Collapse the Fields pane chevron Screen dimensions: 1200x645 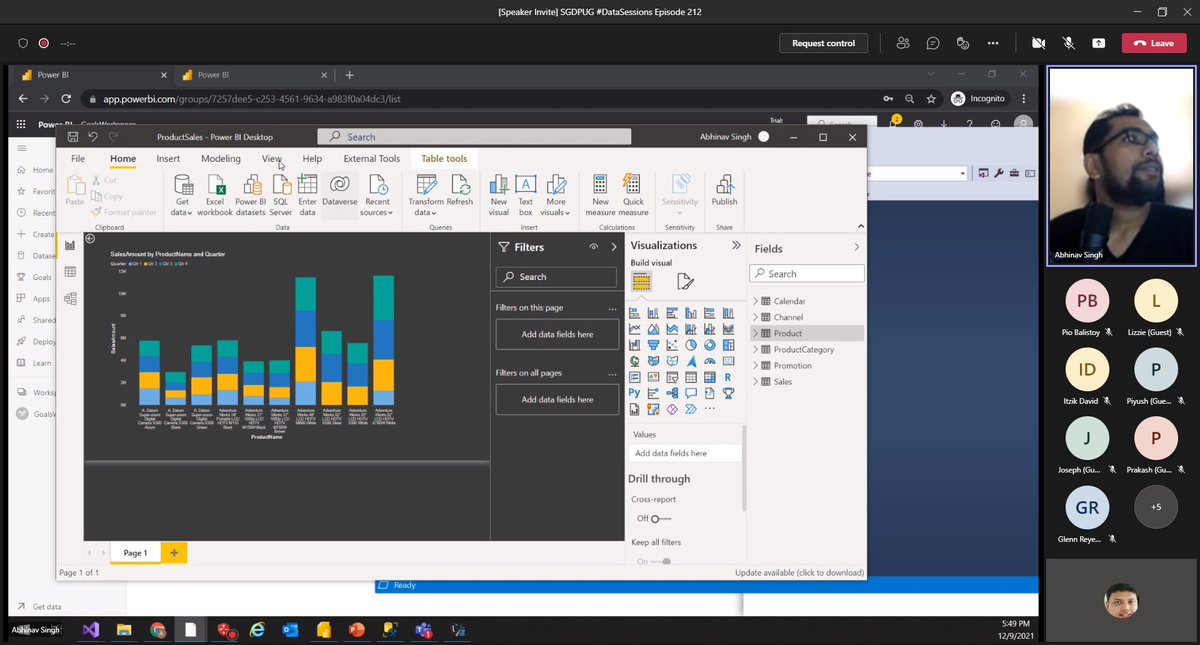coord(856,248)
